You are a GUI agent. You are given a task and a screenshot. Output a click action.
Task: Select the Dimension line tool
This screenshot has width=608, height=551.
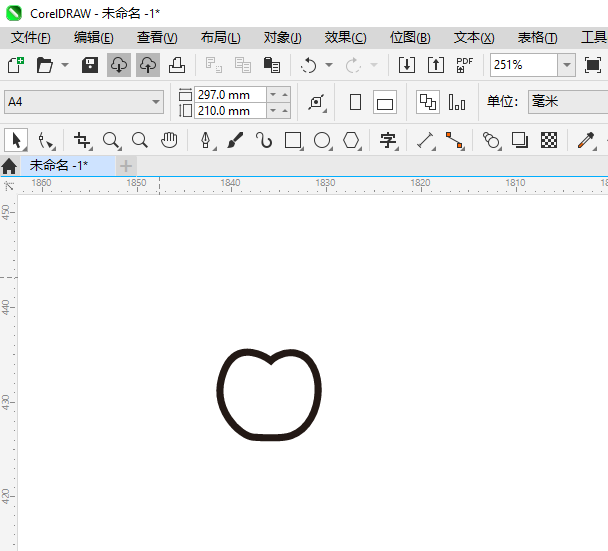tap(425, 140)
